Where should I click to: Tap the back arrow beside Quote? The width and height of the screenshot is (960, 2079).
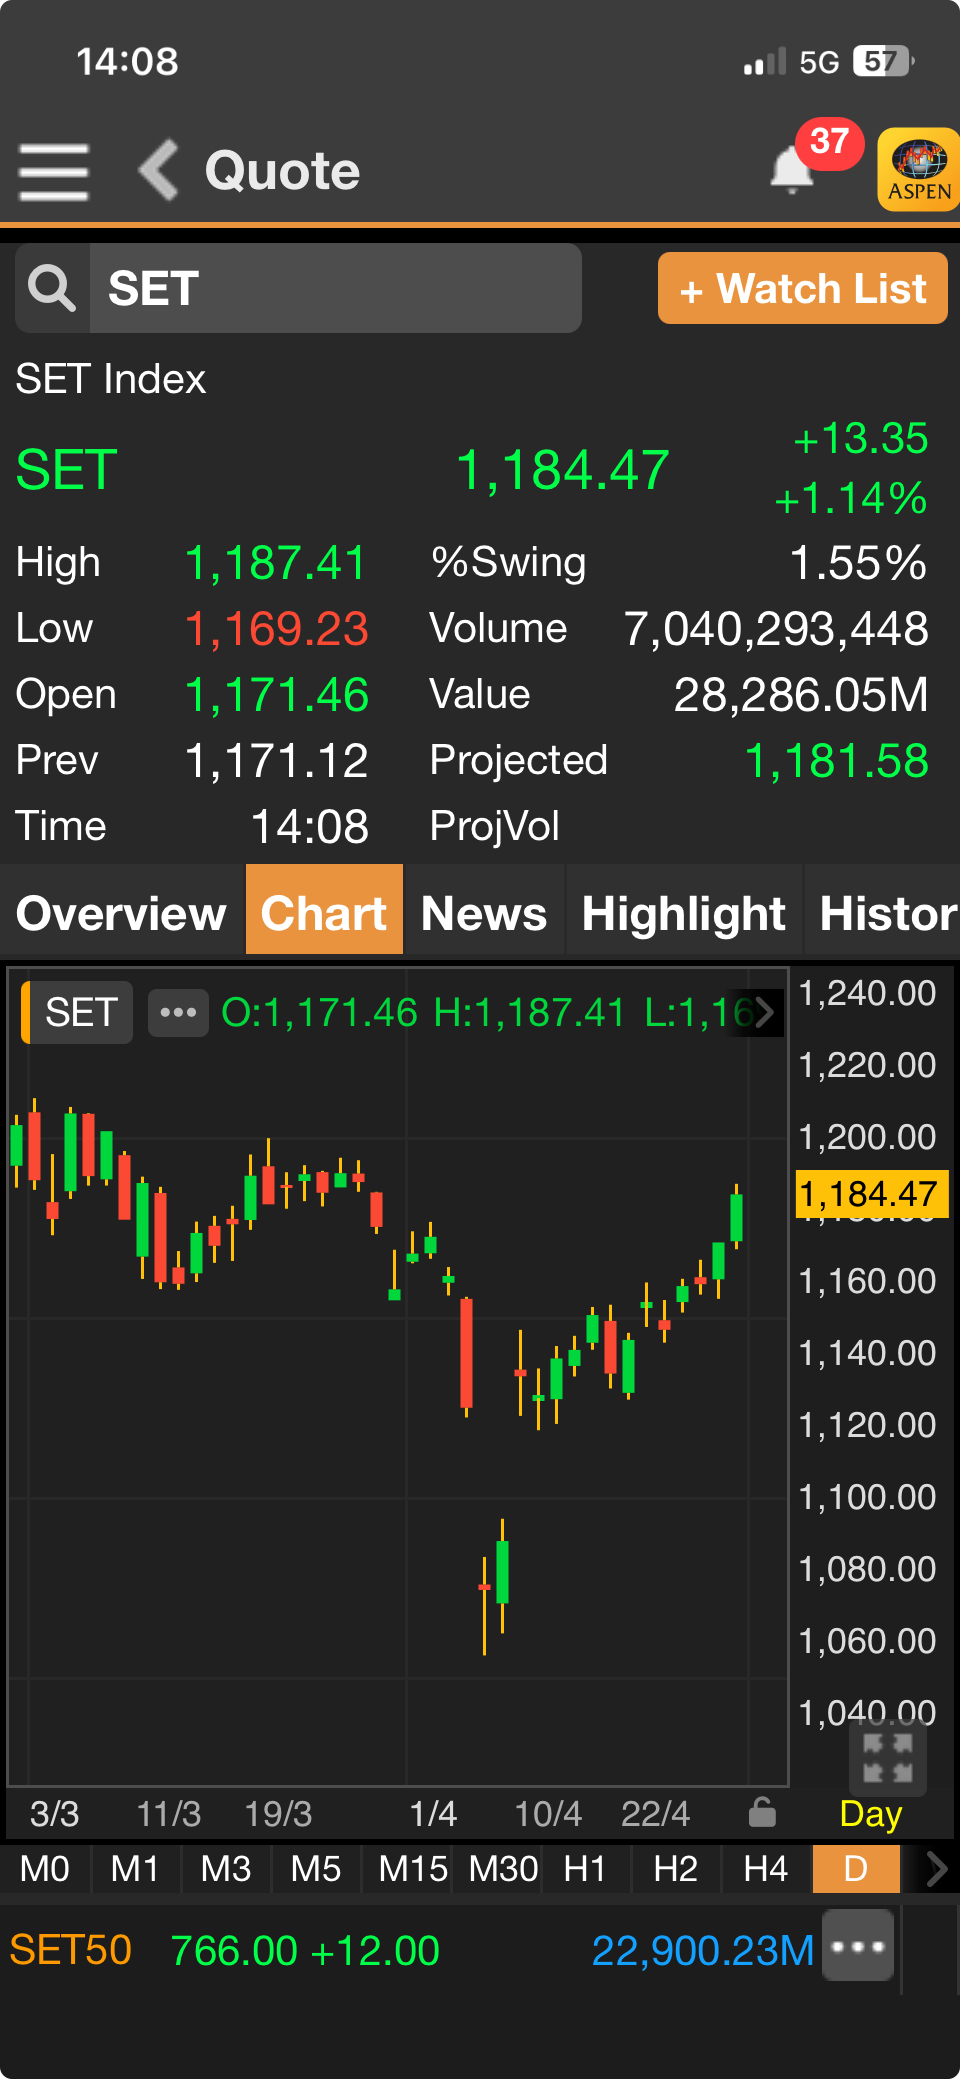[159, 170]
